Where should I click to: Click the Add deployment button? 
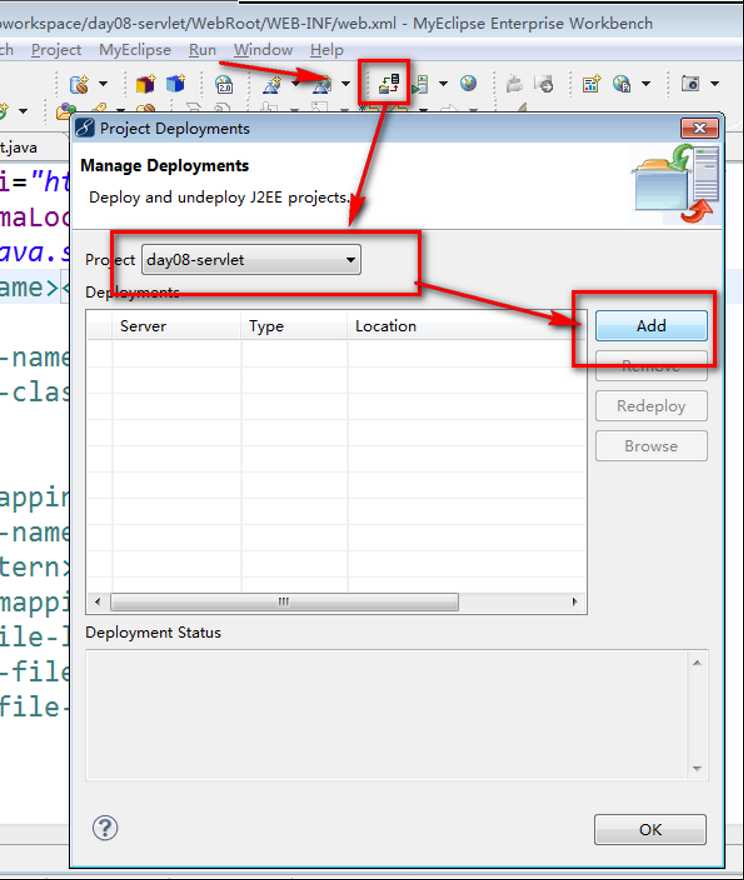[x=651, y=326]
